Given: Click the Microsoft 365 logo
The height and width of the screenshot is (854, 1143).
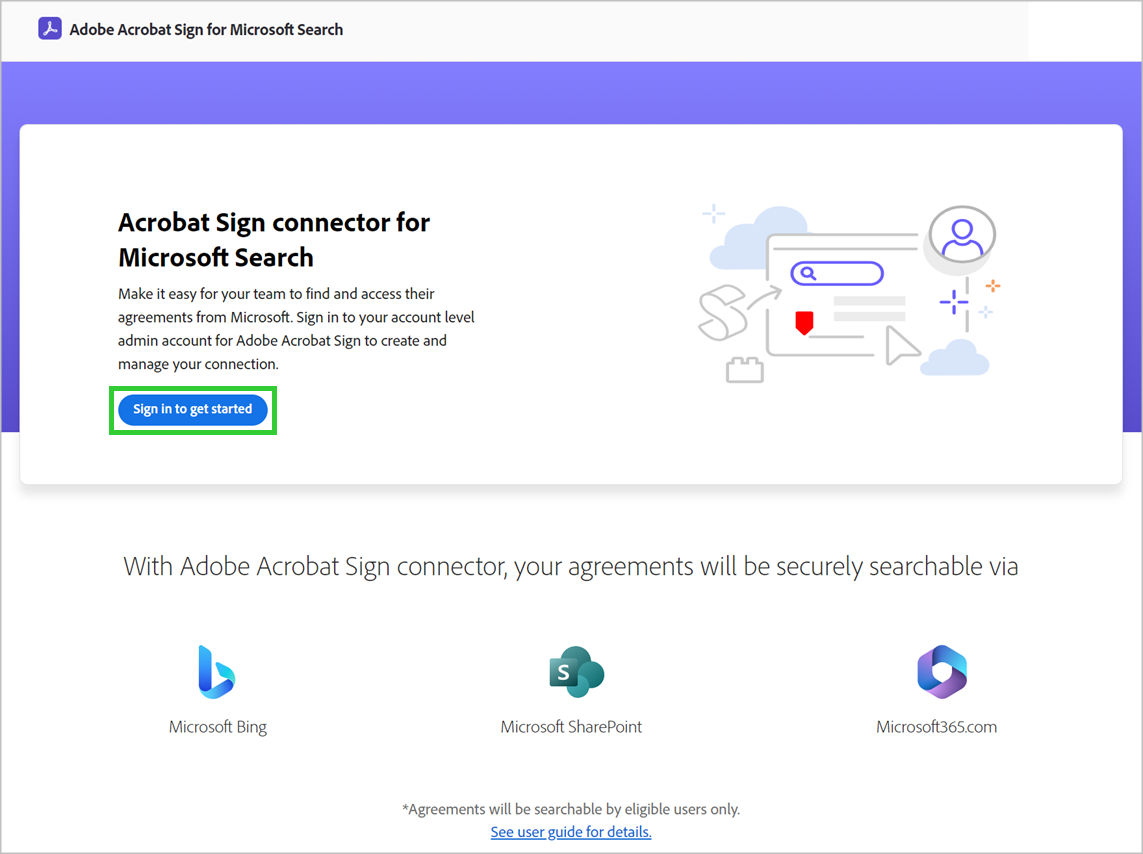Looking at the screenshot, I should (942, 672).
